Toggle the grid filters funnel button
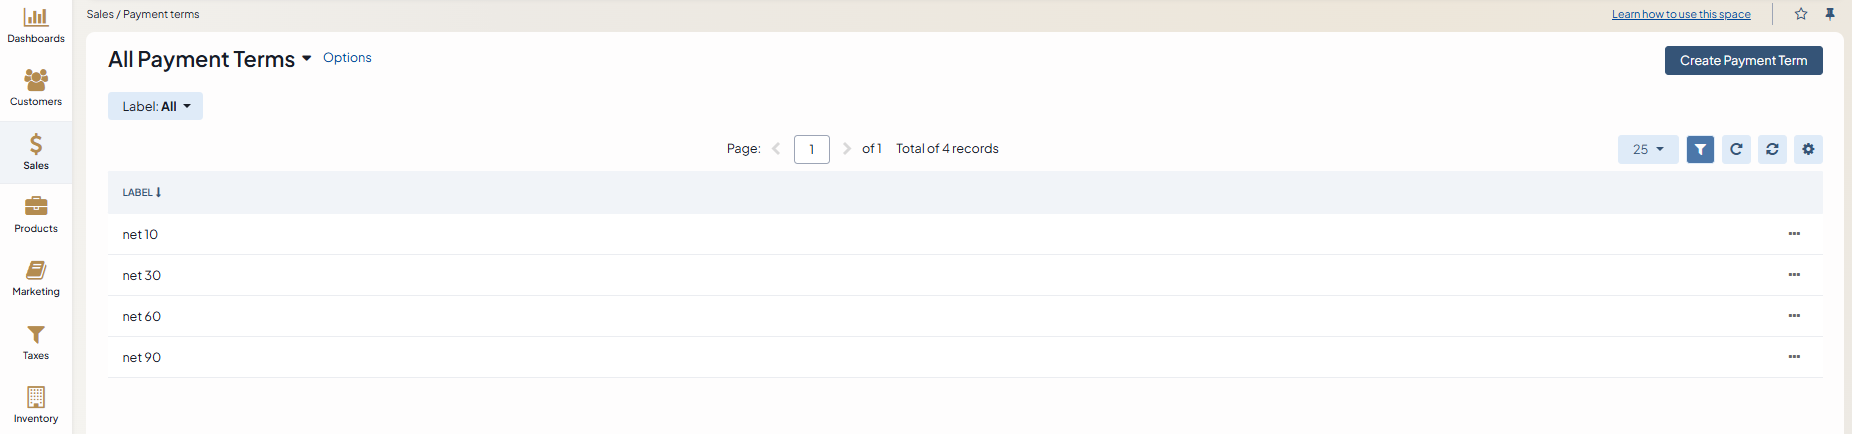 [x=1700, y=149]
